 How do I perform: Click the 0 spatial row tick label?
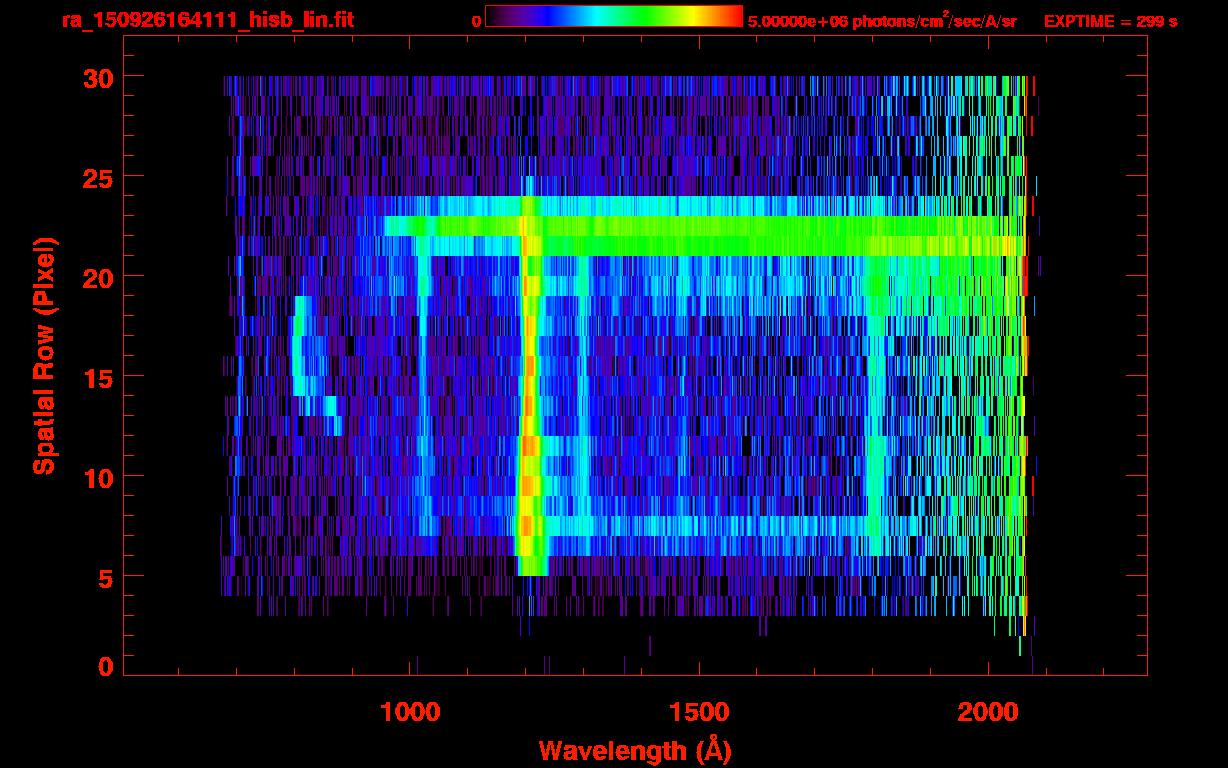[x=106, y=666]
